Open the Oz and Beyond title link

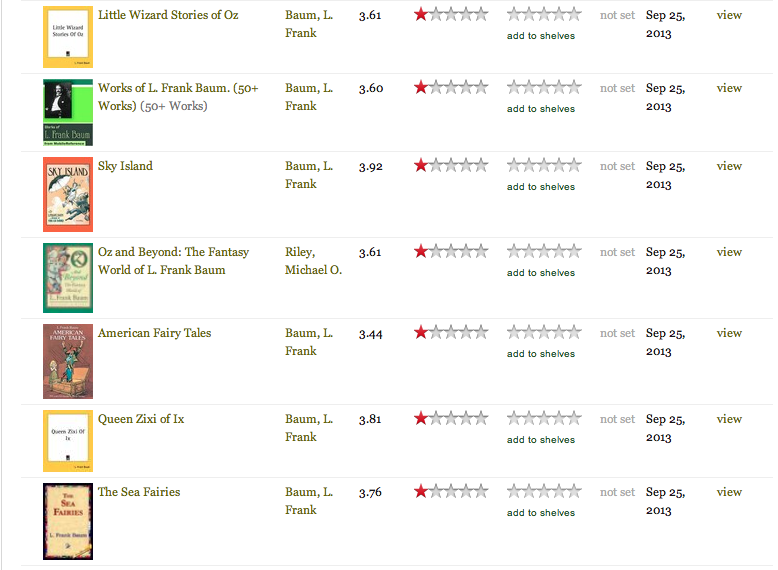click(173, 261)
